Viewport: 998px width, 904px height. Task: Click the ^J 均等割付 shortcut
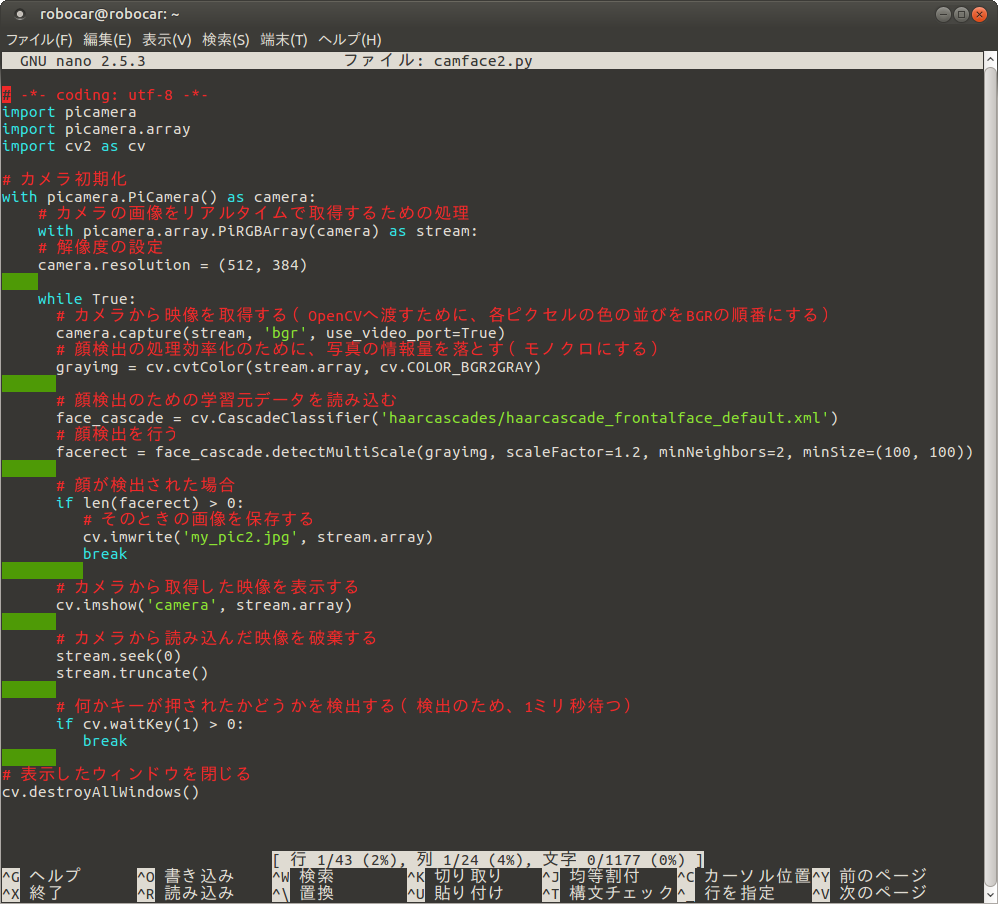(591, 876)
